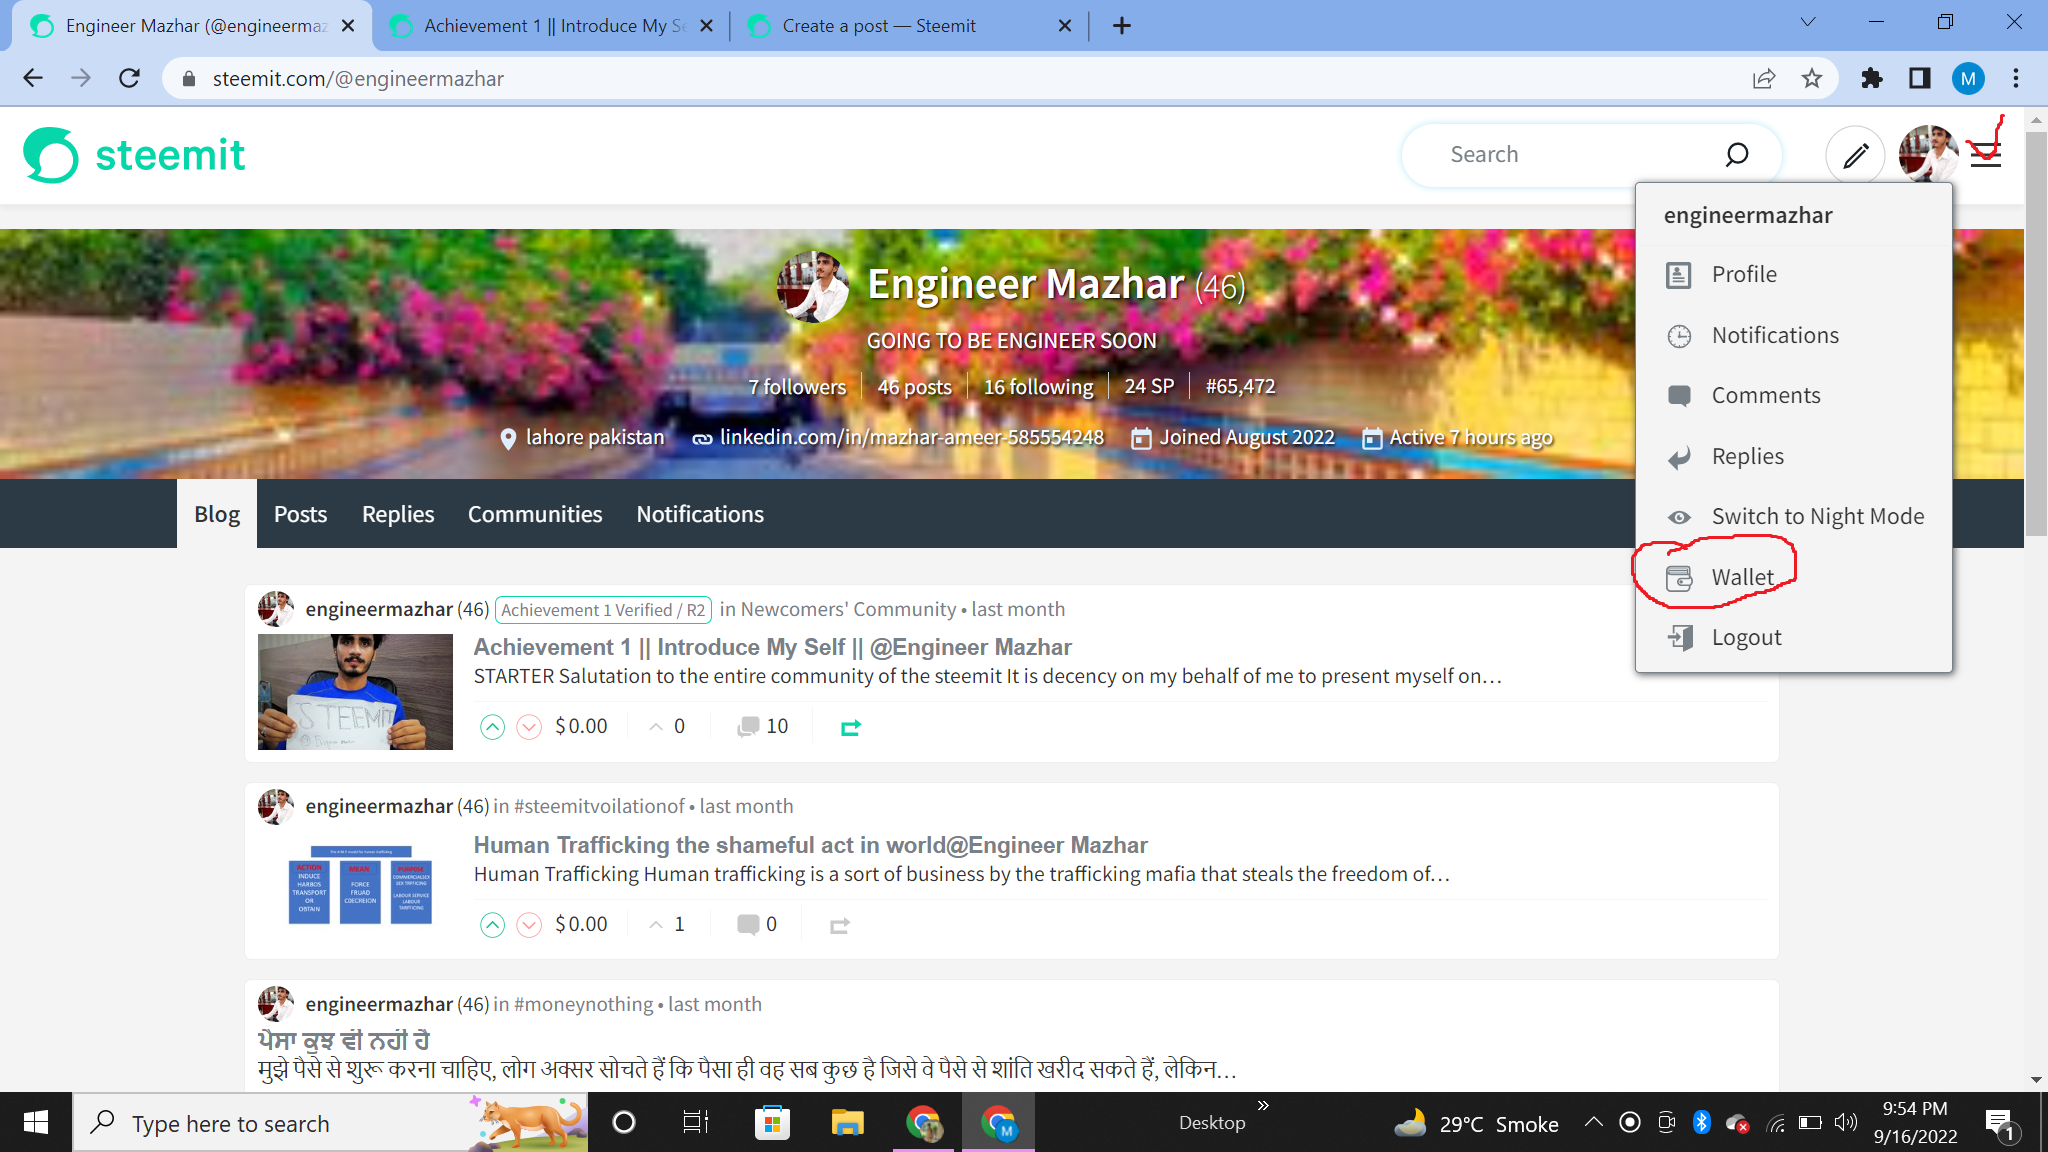The height and width of the screenshot is (1152, 2048).
Task: Click the #moneynothing tag
Action: coord(583,1004)
